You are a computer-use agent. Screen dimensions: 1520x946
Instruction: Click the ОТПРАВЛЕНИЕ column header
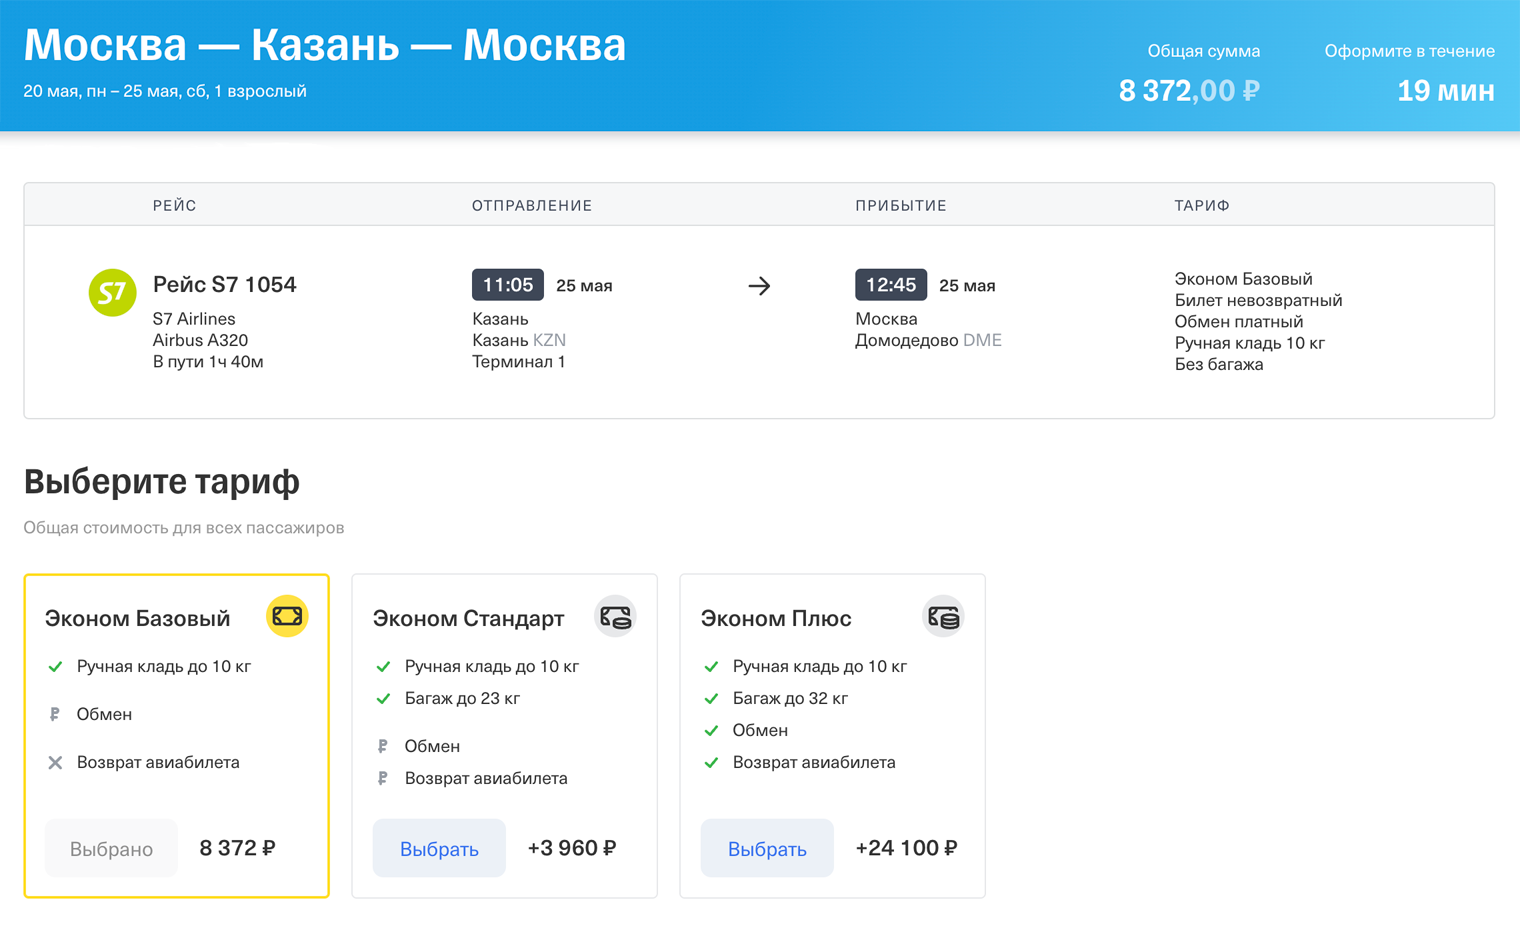click(x=532, y=205)
